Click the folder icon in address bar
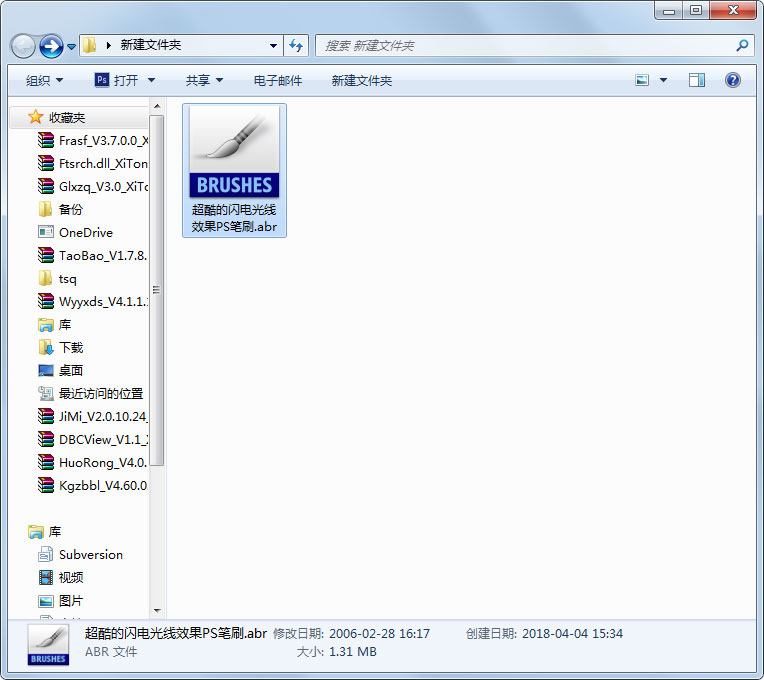The height and width of the screenshot is (680, 764). coord(90,45)
